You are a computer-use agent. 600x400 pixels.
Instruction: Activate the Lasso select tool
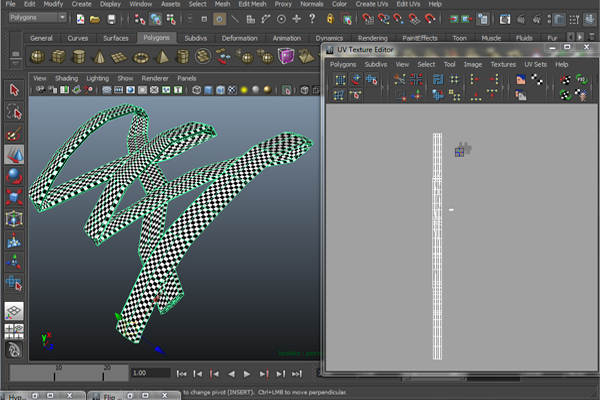[x=14, y=112]
